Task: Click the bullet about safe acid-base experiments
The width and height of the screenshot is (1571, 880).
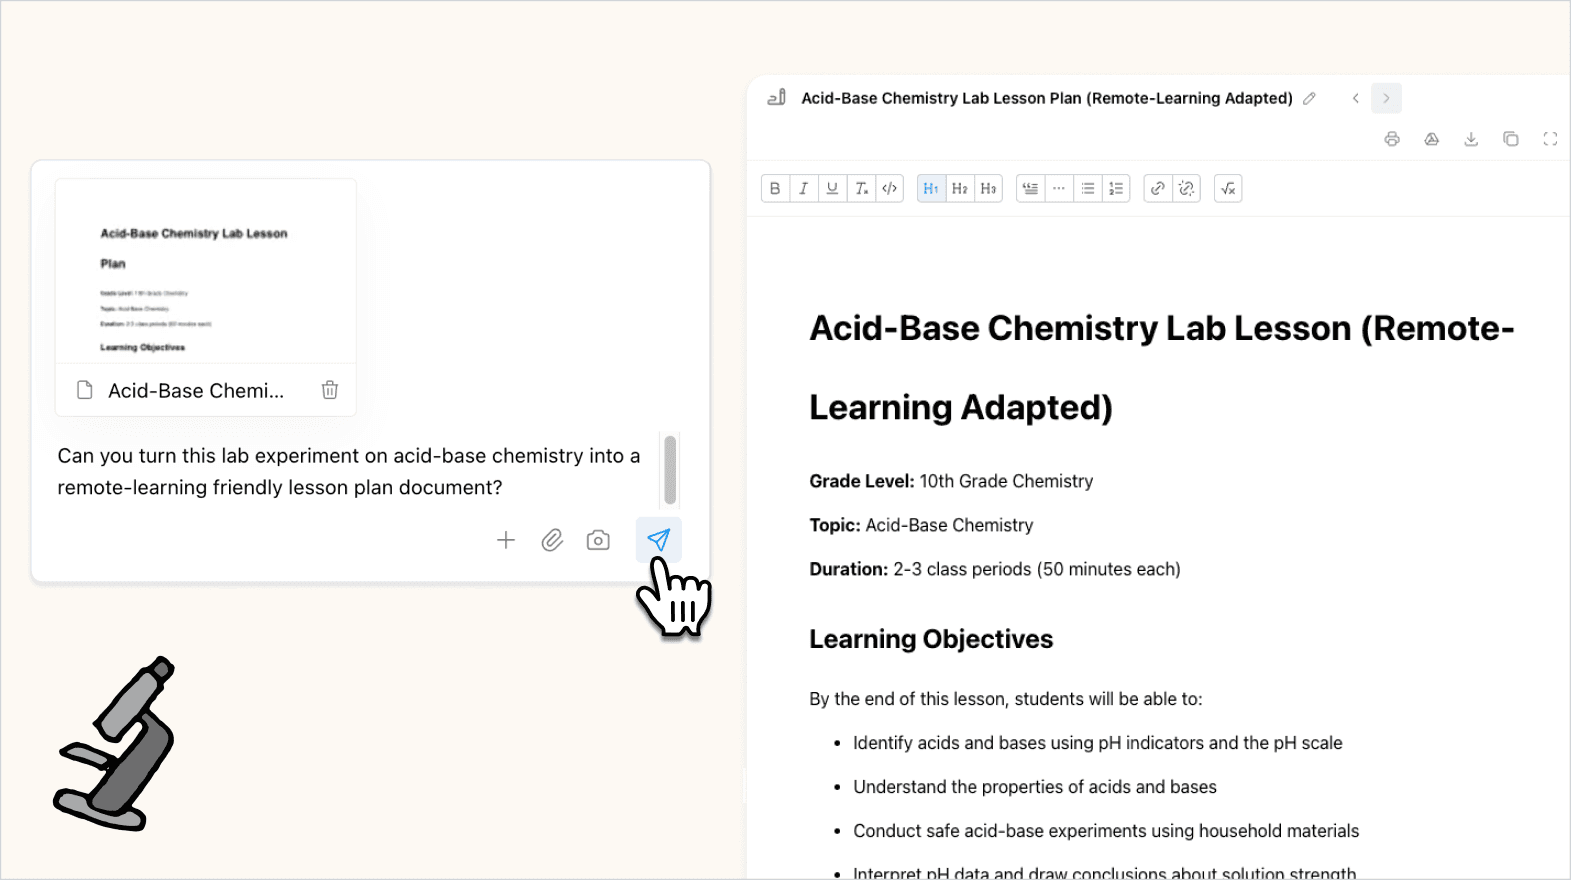Action: (x=1106, y=831)
